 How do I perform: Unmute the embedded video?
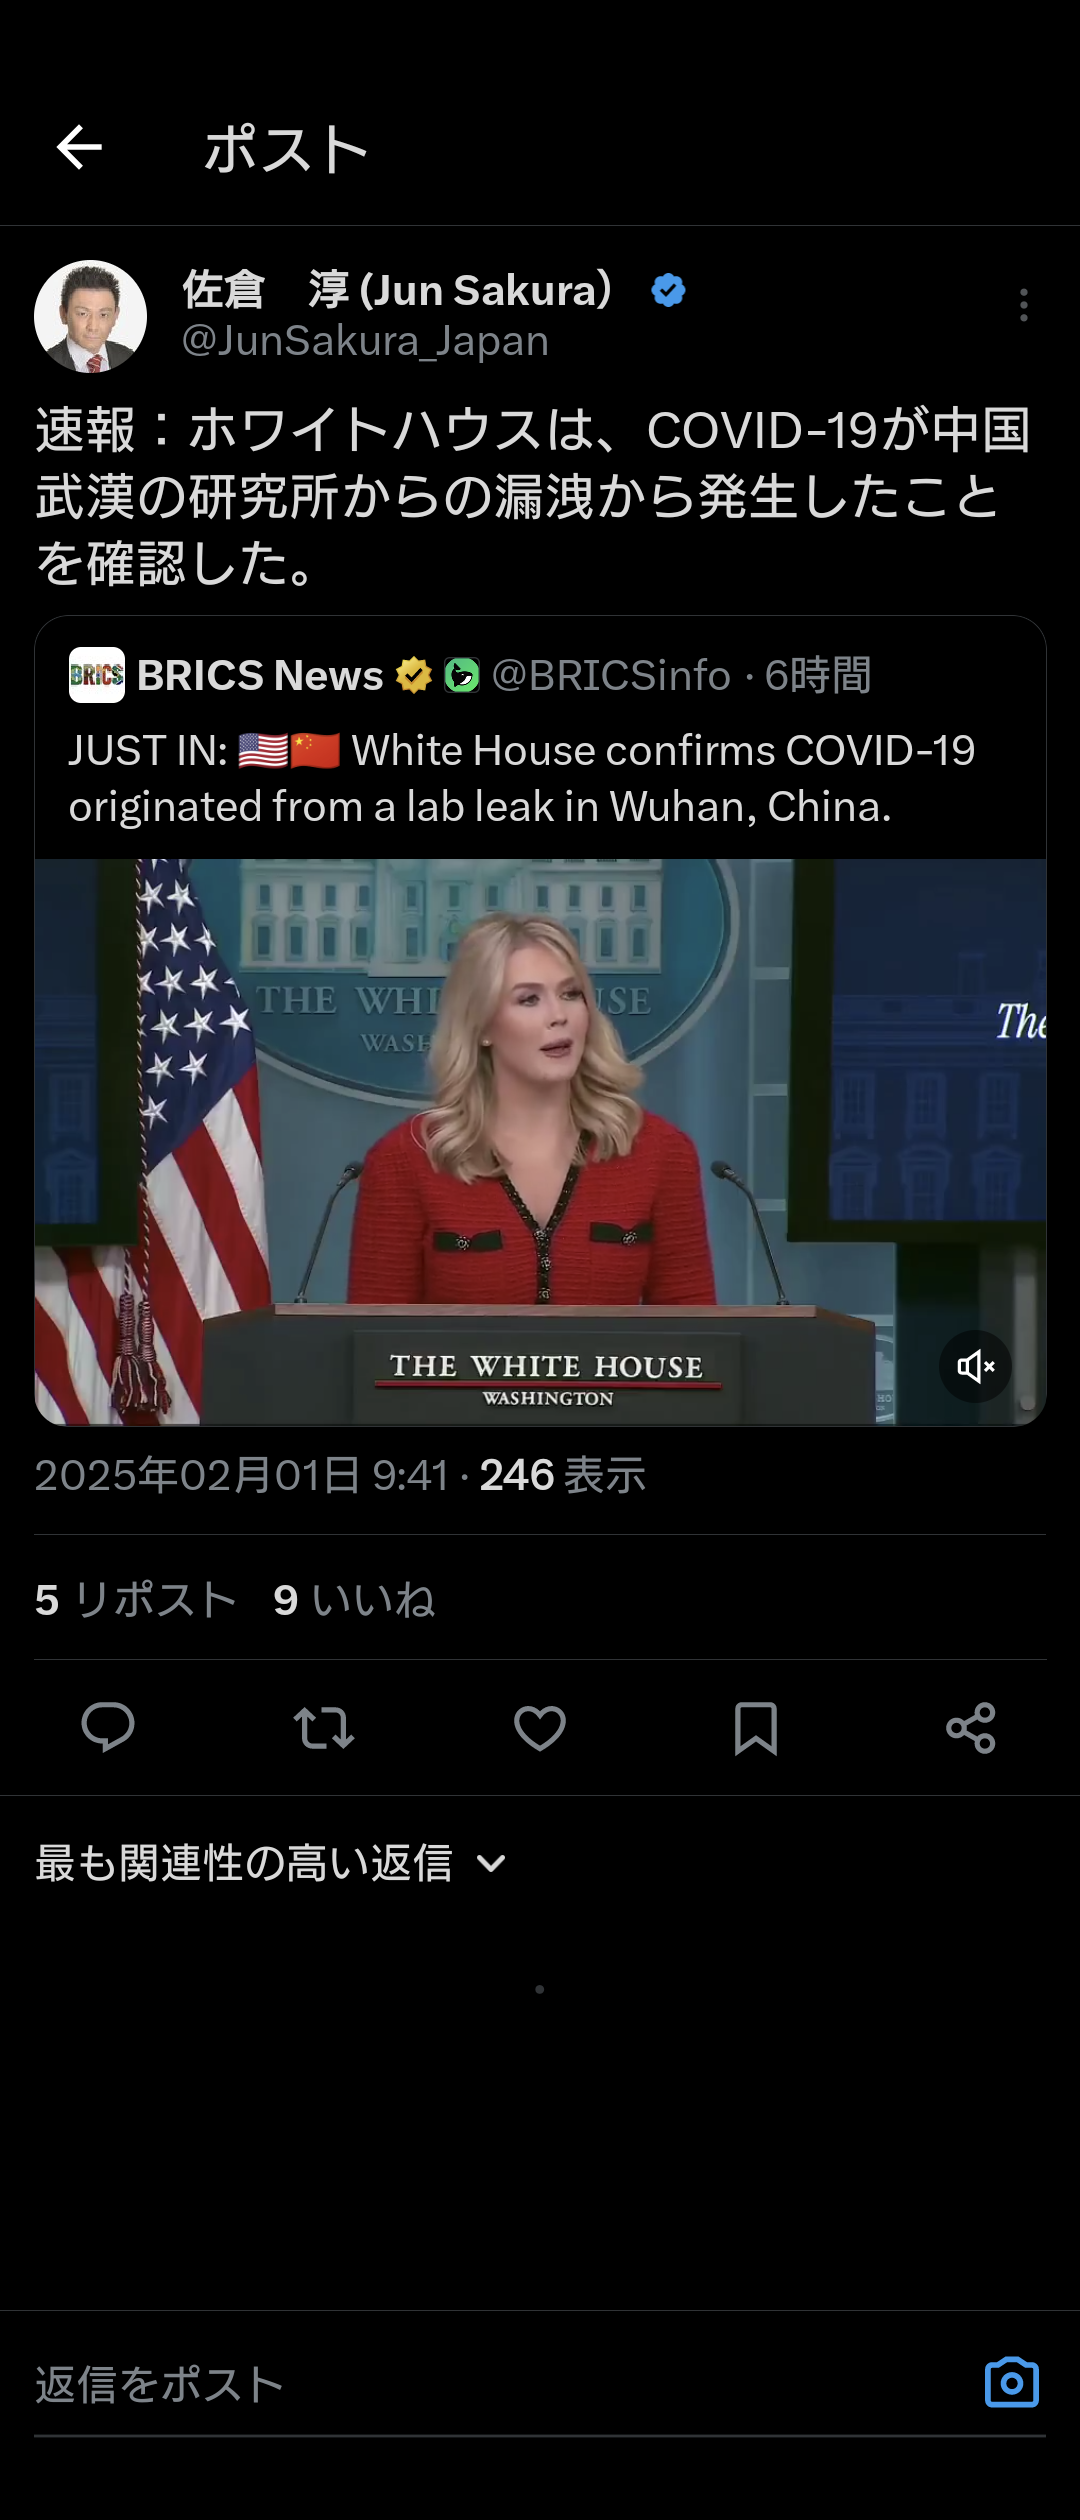(x=975, y=1366)
